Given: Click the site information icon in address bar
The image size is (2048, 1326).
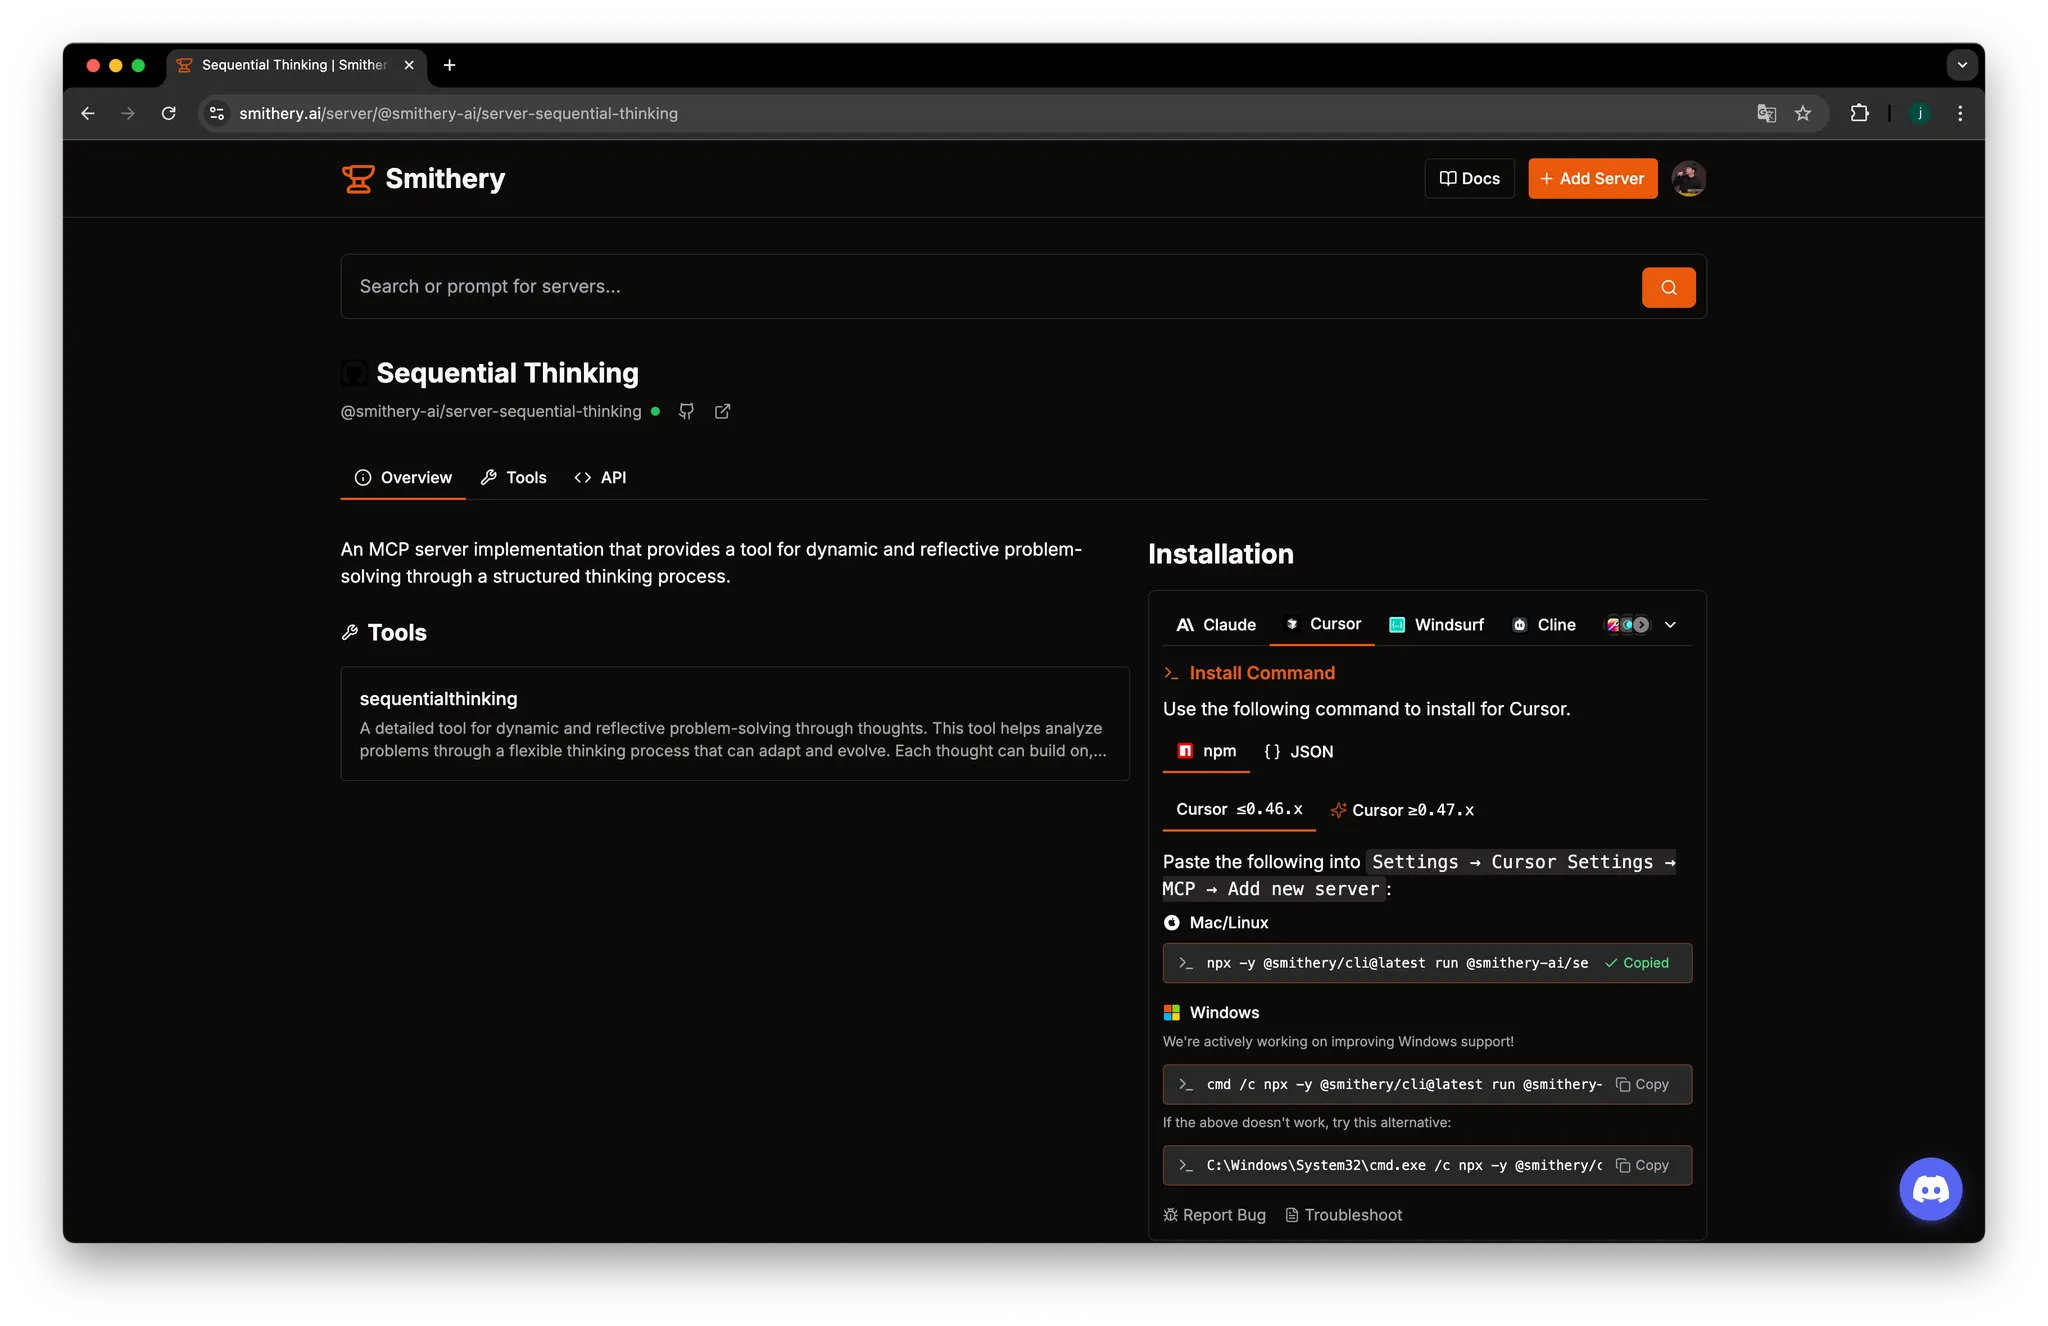Looking at the screenshot, I should 217,114.
